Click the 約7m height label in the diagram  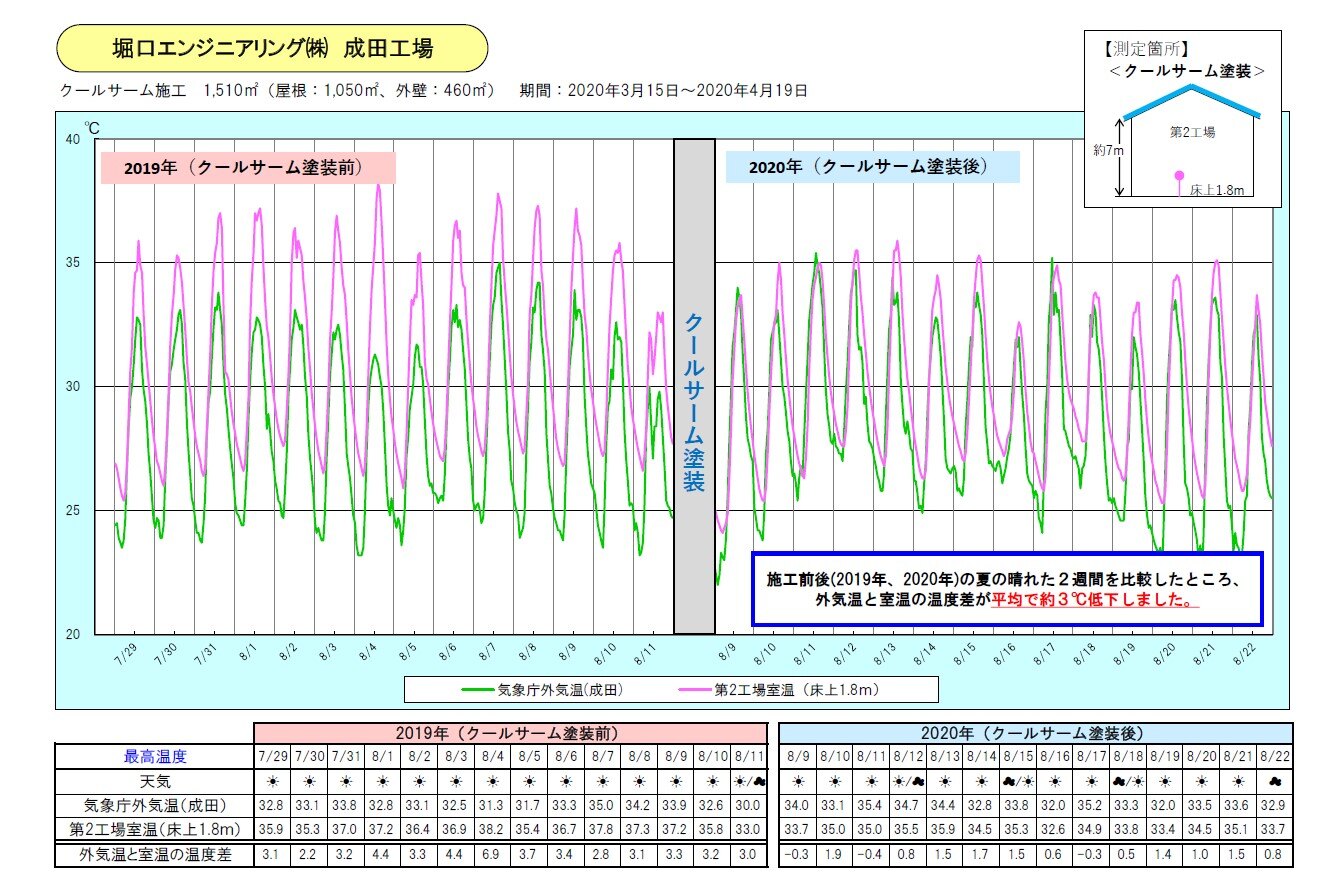tap(1108, 151)
